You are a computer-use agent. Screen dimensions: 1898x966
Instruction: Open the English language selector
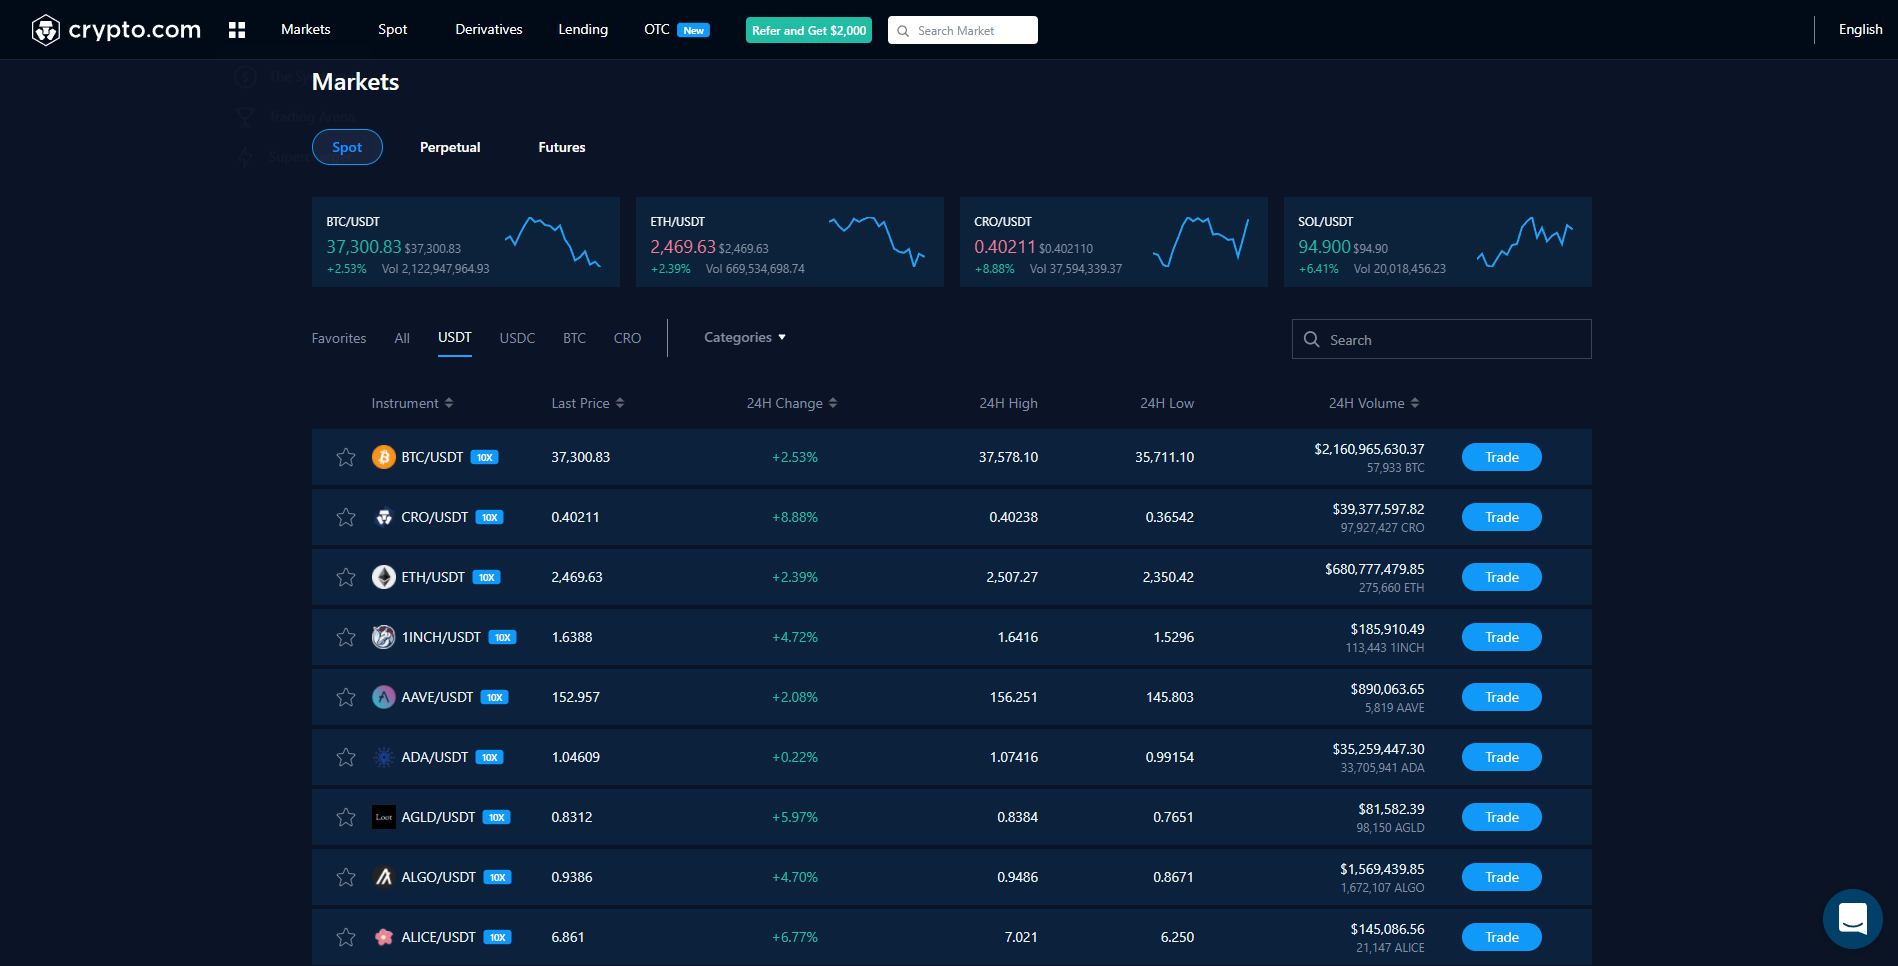(1860, 29)
